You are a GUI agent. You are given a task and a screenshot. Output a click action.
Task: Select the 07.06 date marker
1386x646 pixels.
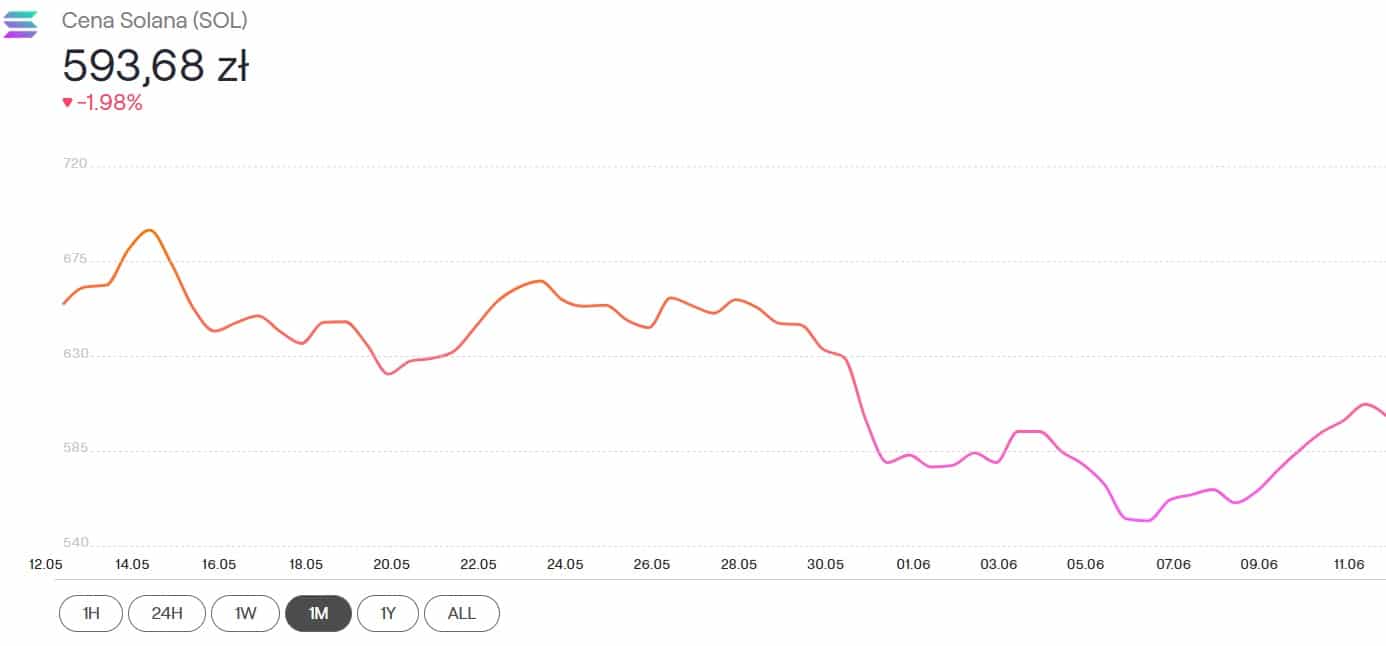pyautogui.click(x=1172, y=564)
